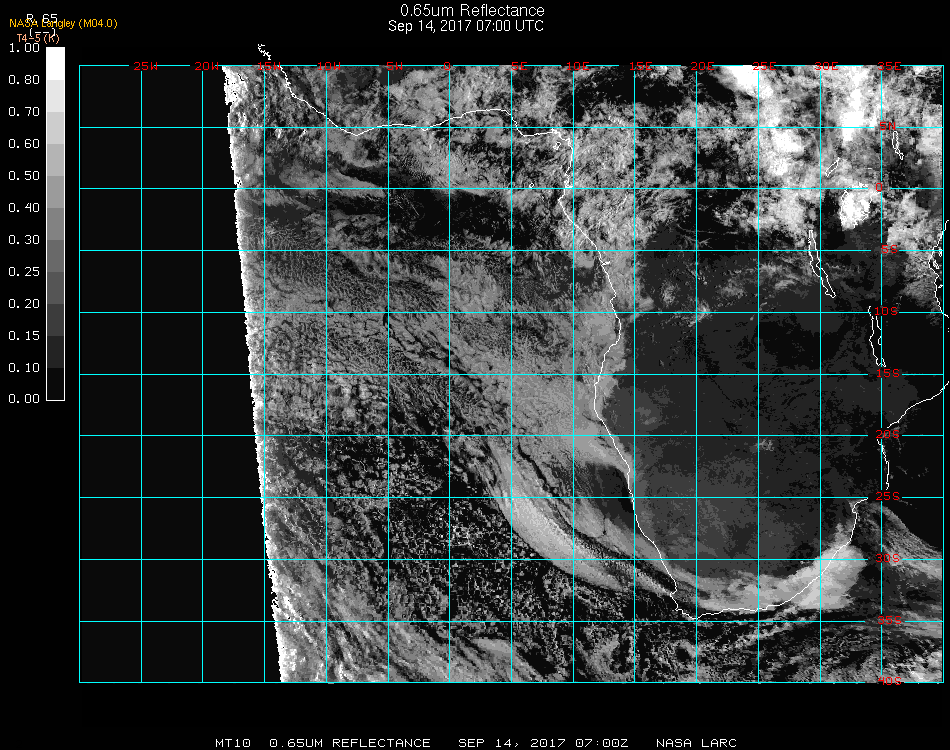The height and width of the screenshot is (750, 950).
Task: Click the 0.00 value on the reflectance scale
Action: [23, 399]
